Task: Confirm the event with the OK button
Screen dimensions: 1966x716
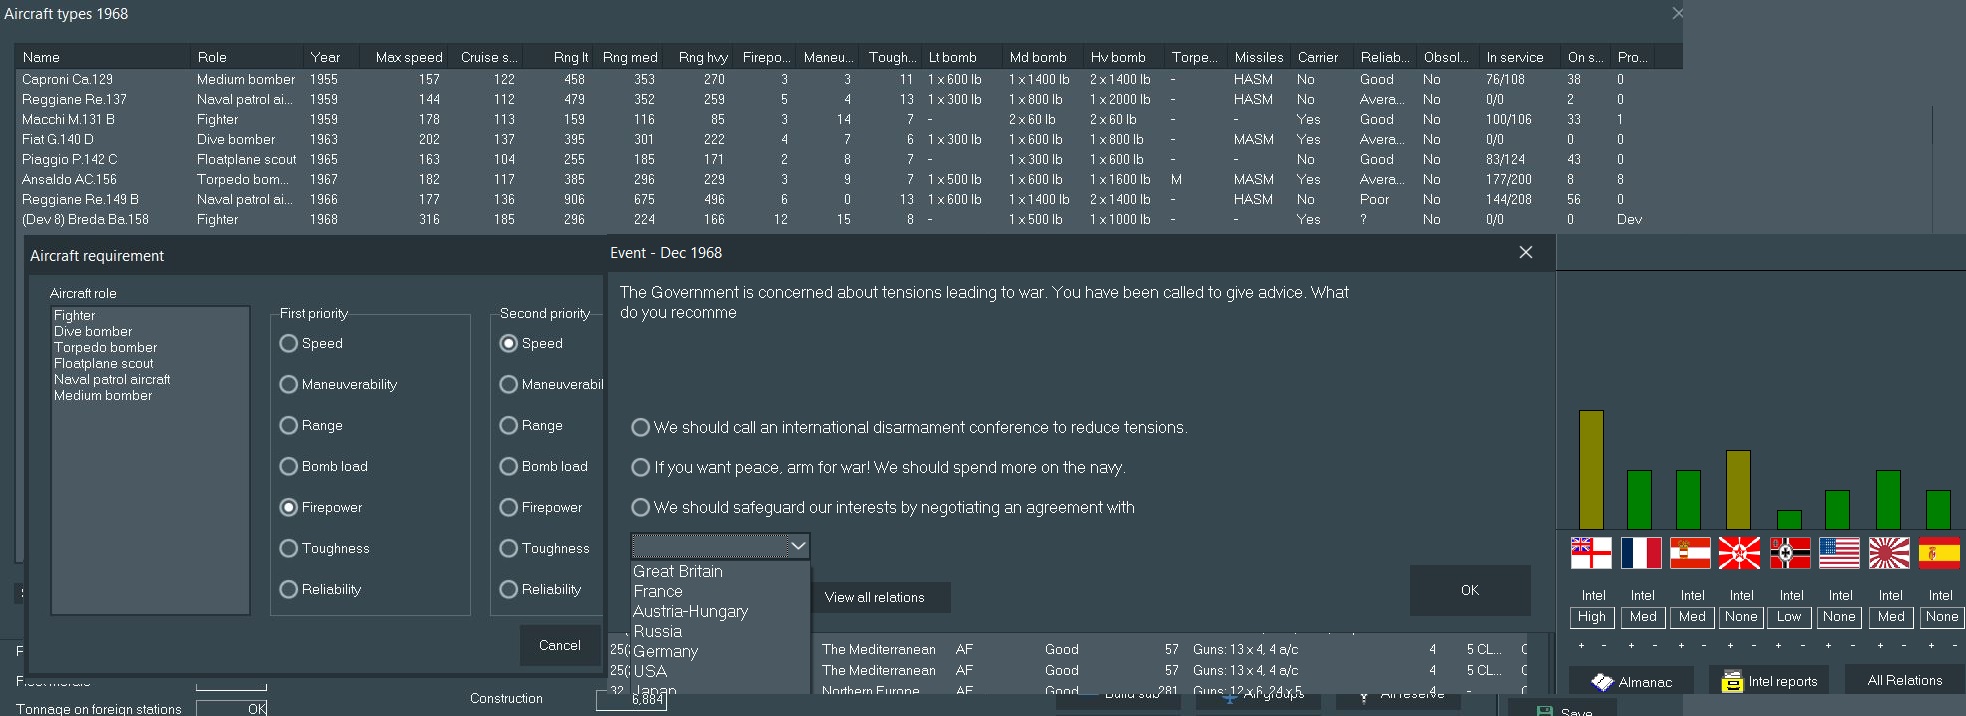Action: click(x=1470, y=590)
